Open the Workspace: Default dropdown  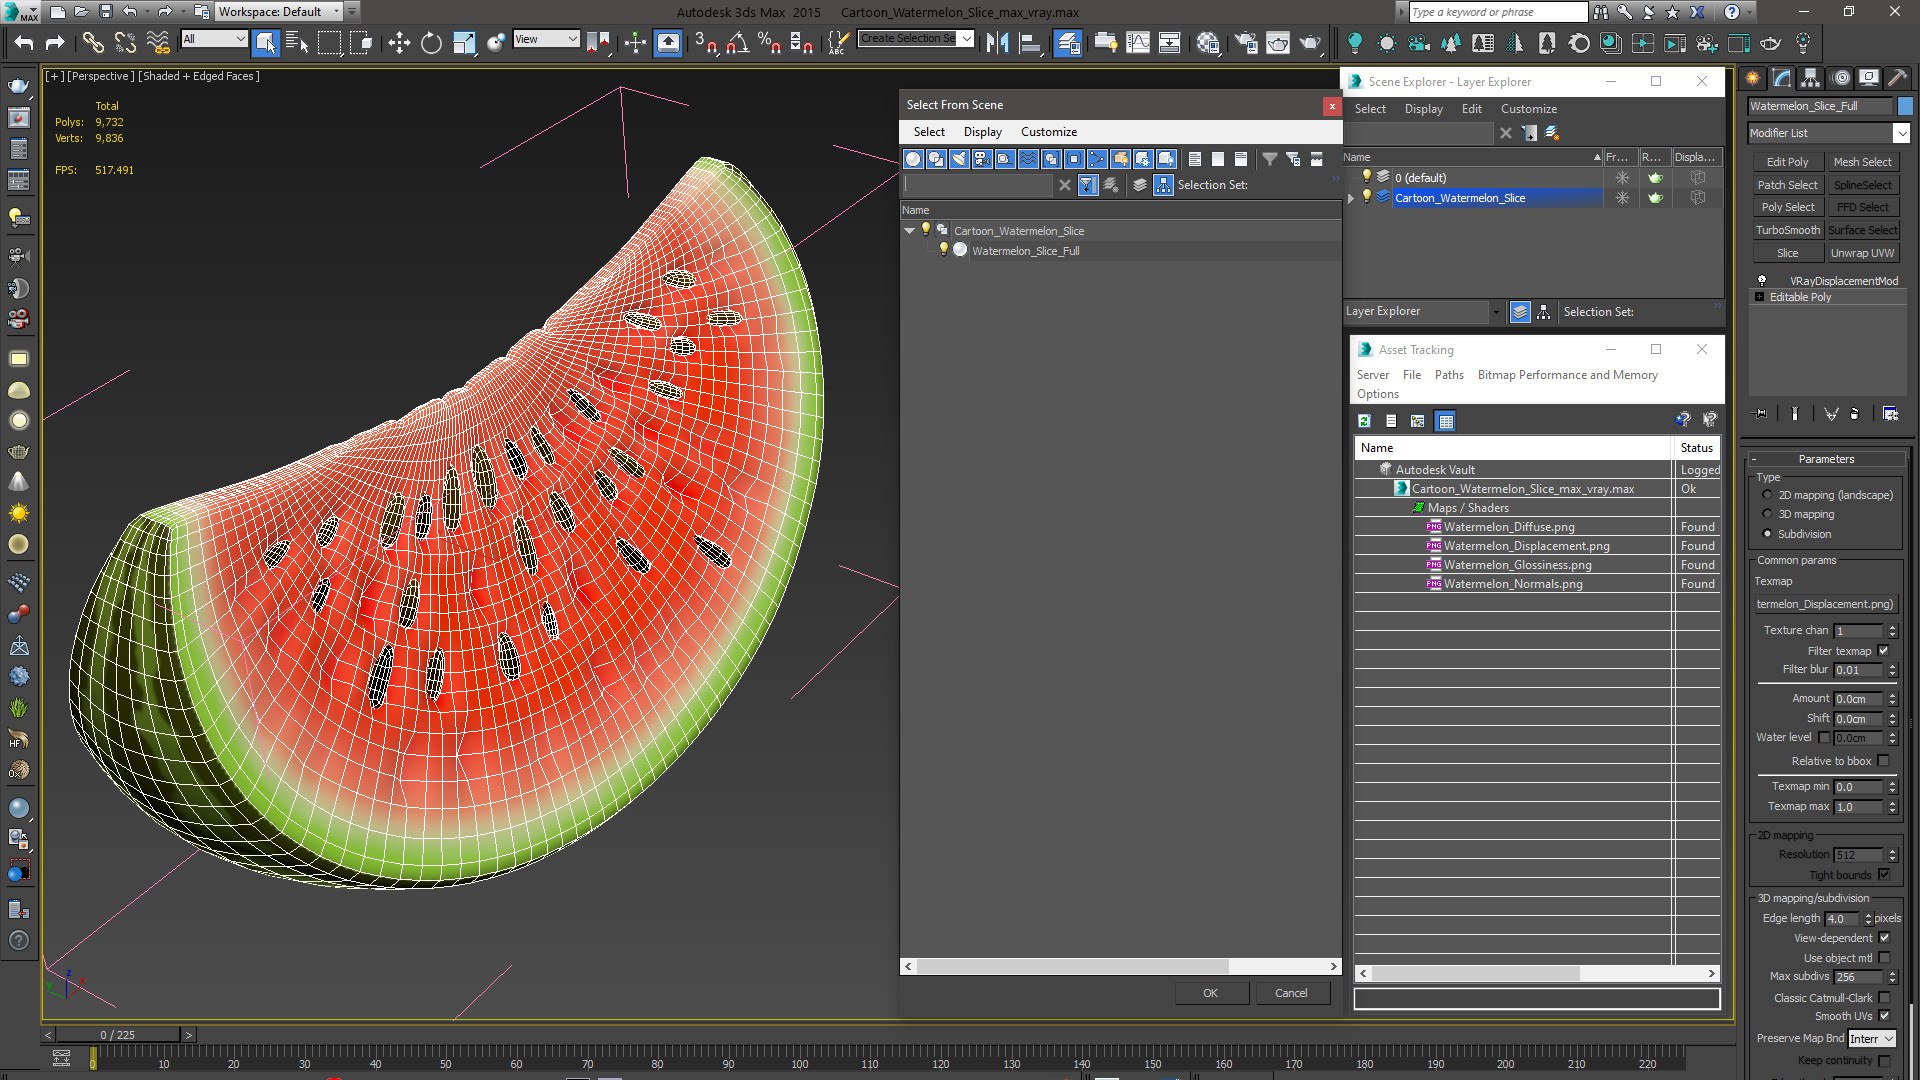coord(279,12)
